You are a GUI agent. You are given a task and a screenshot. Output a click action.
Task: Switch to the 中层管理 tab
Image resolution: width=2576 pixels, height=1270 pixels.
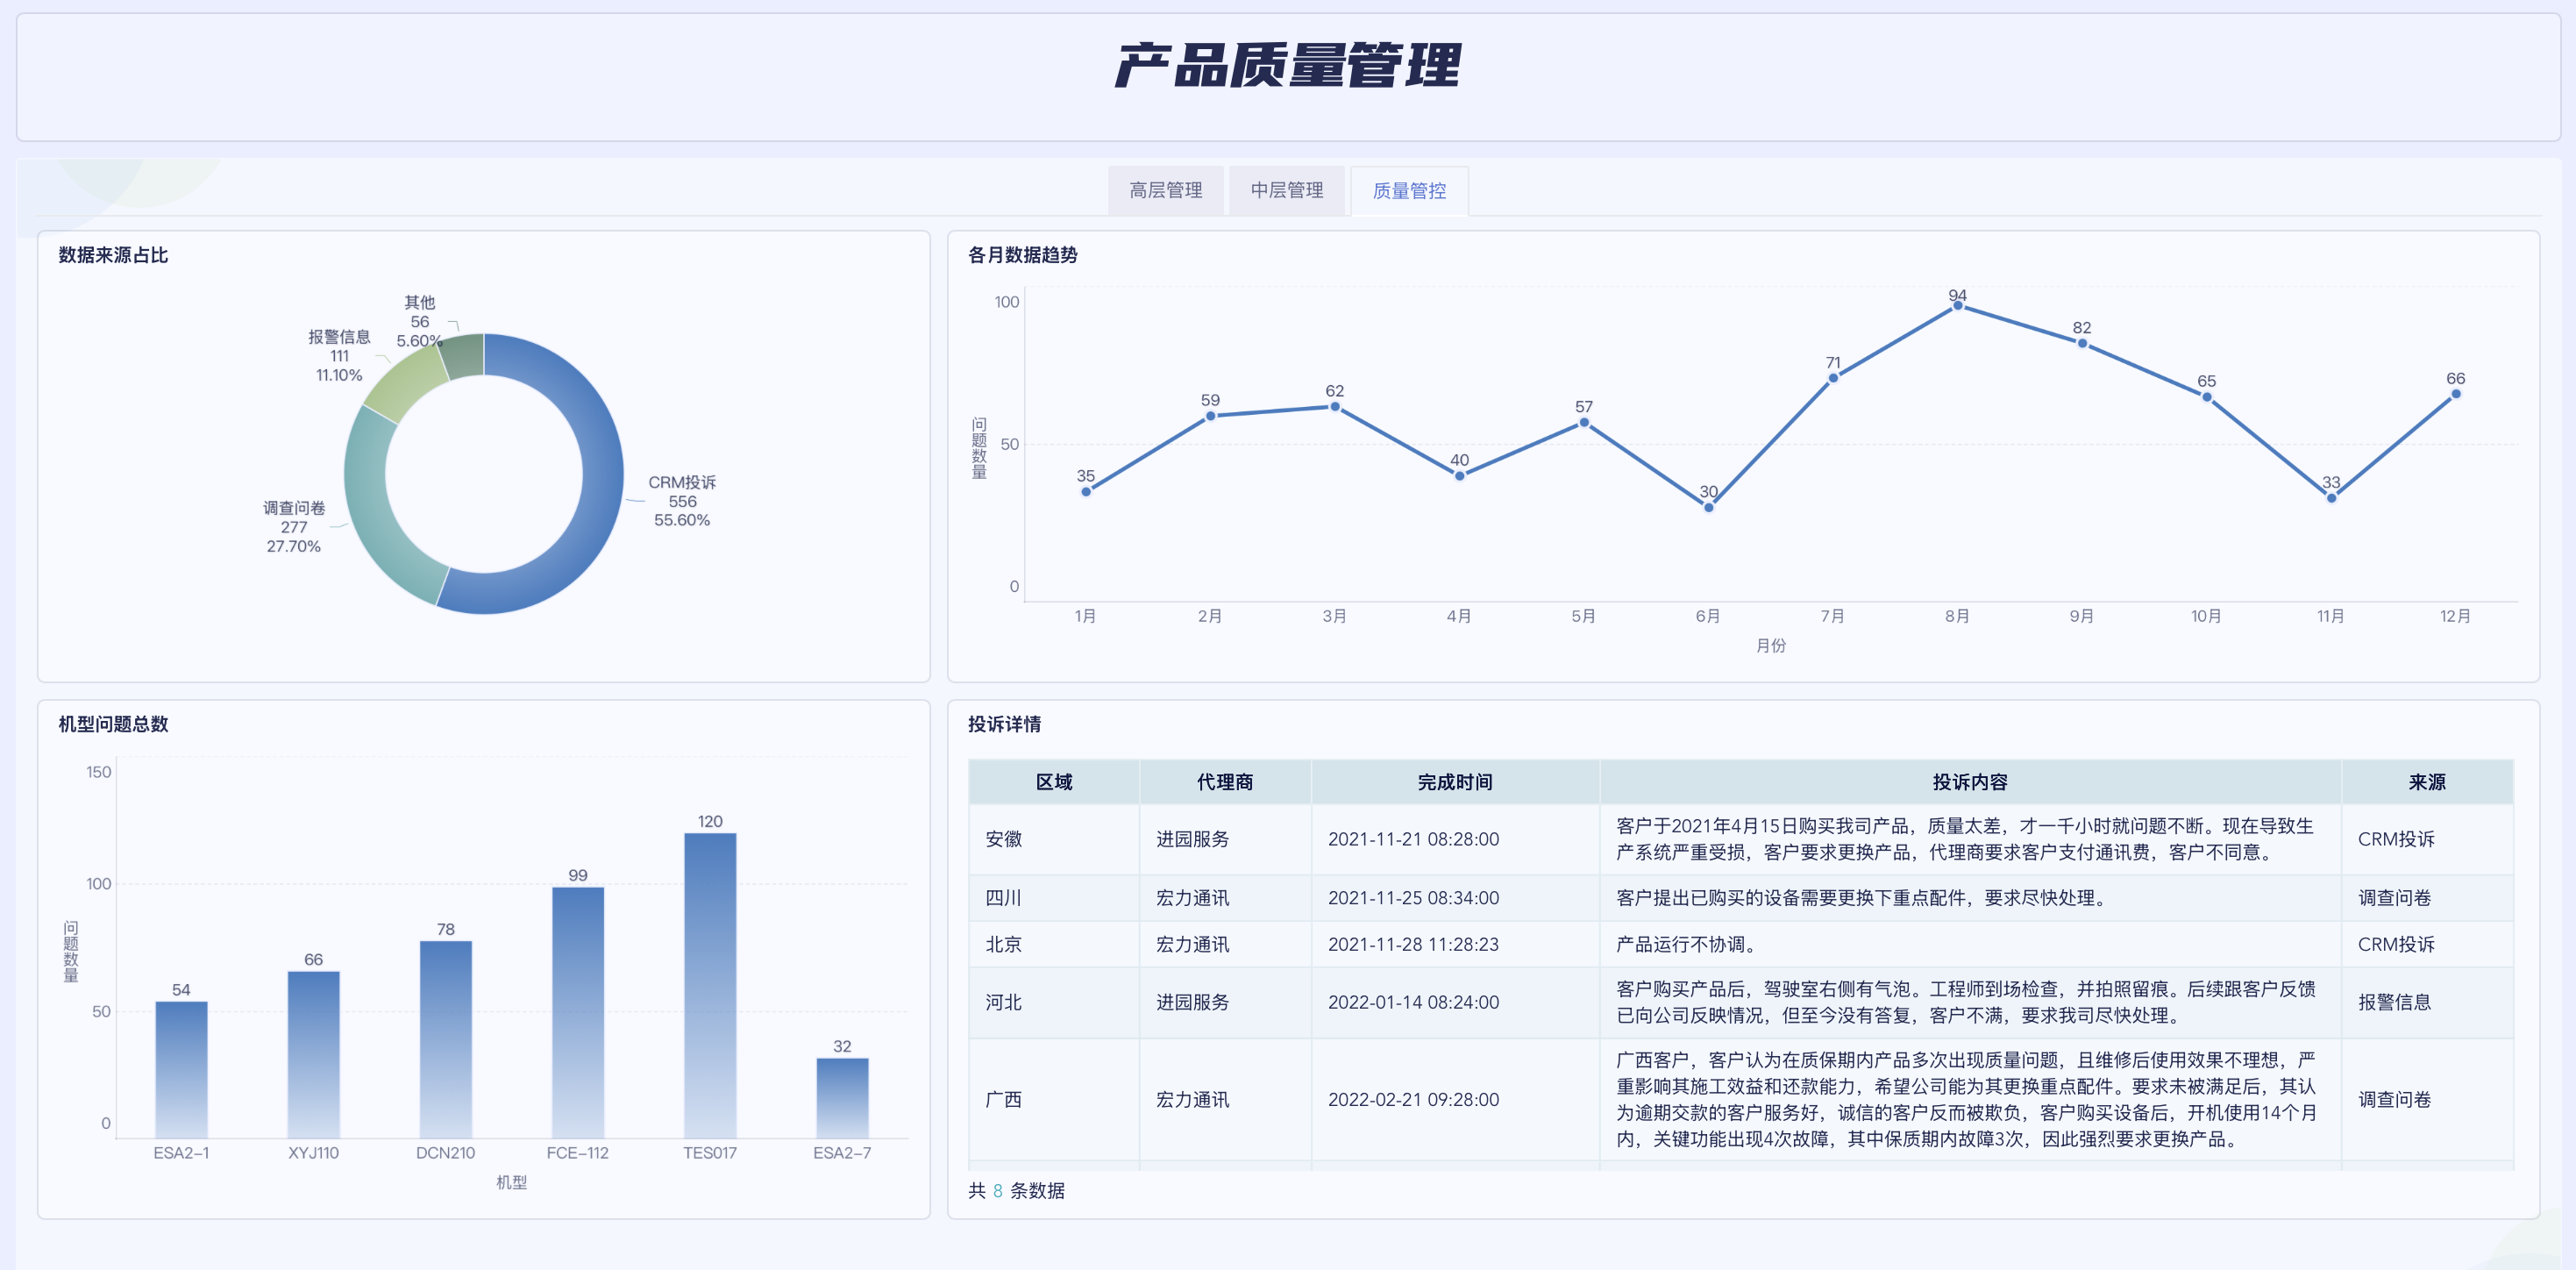pos(1288,190)
